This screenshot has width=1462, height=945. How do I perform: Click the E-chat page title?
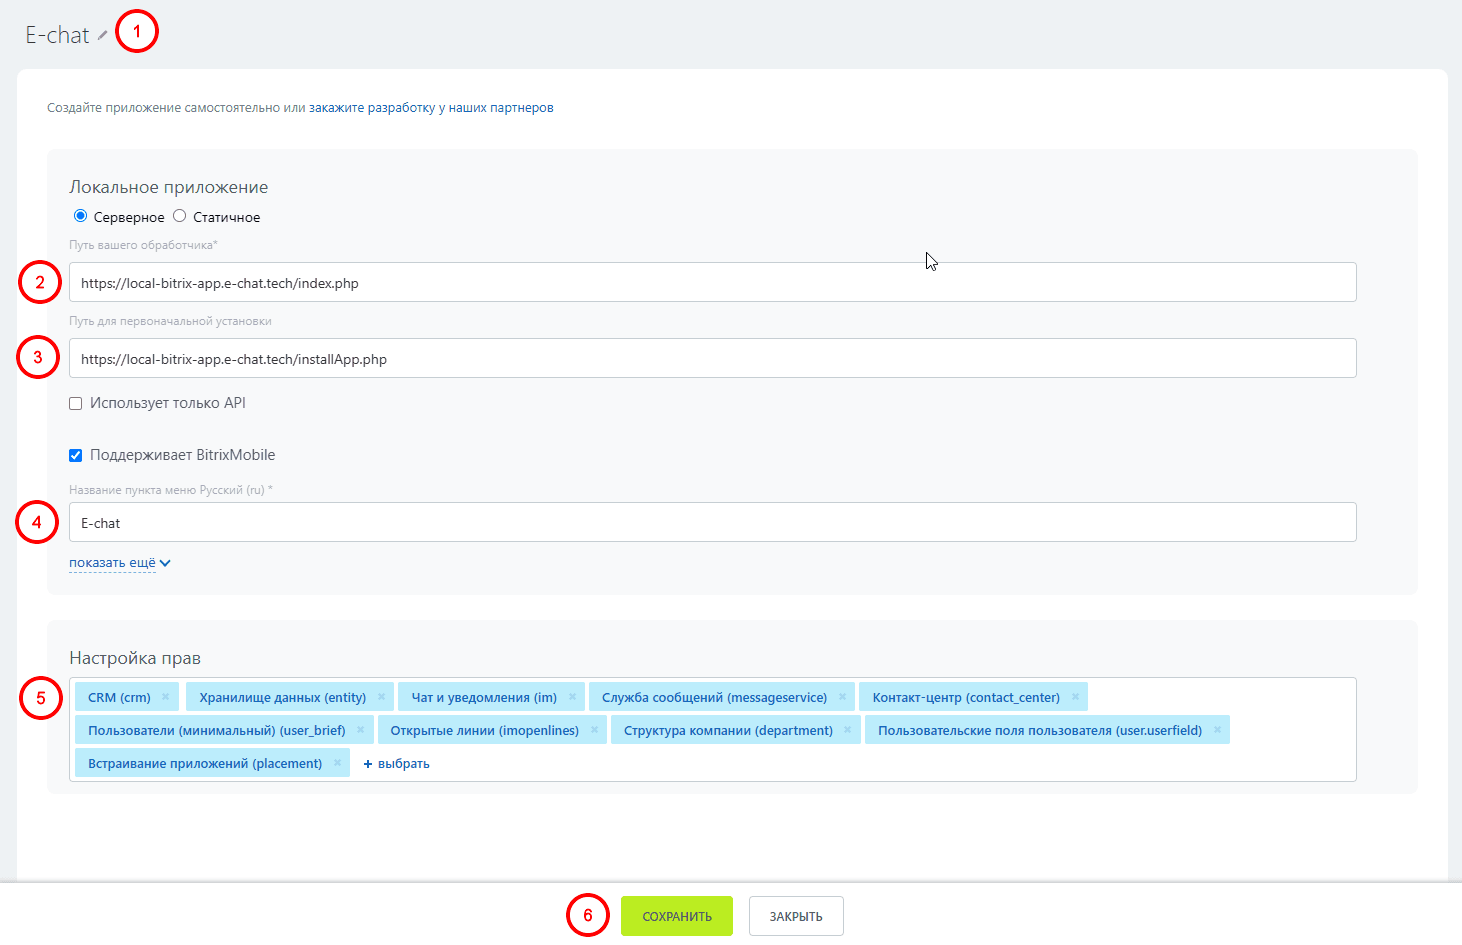pos(57,35)
